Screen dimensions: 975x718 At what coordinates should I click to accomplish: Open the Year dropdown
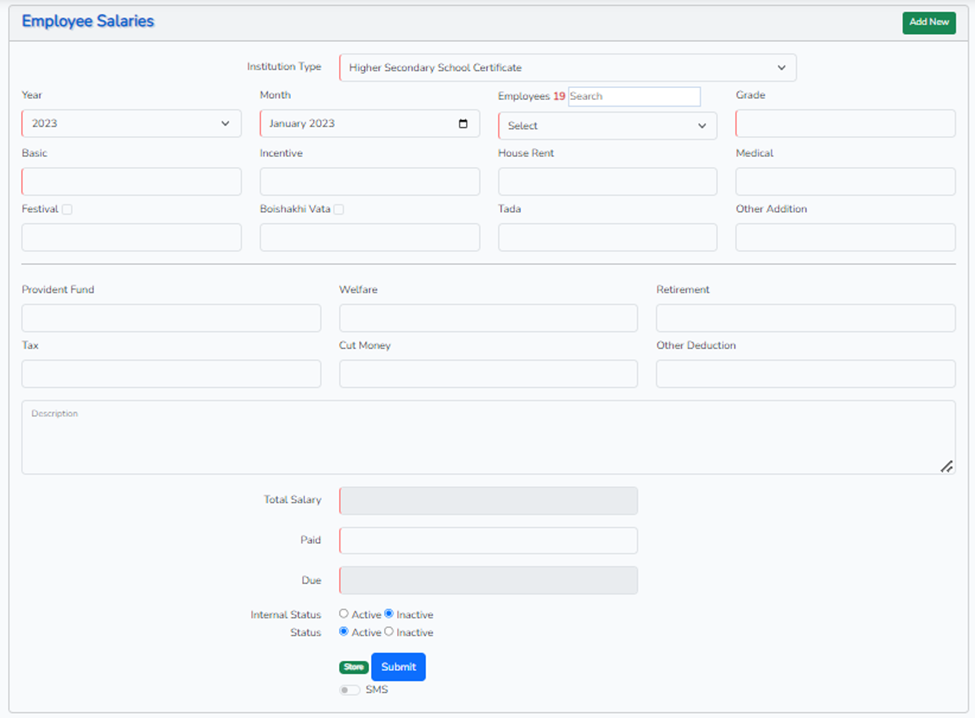click(131, 124)
